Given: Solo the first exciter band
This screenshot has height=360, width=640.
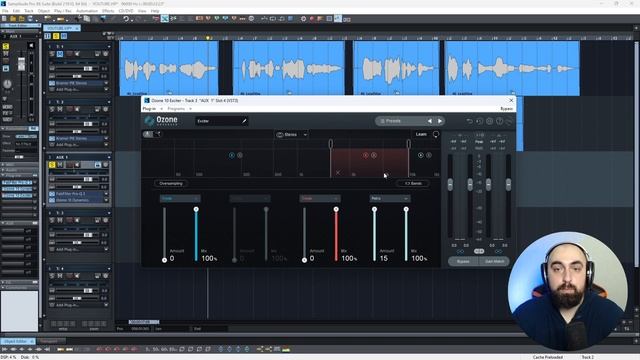Looking at the screenshot, I should coord(240,155).
